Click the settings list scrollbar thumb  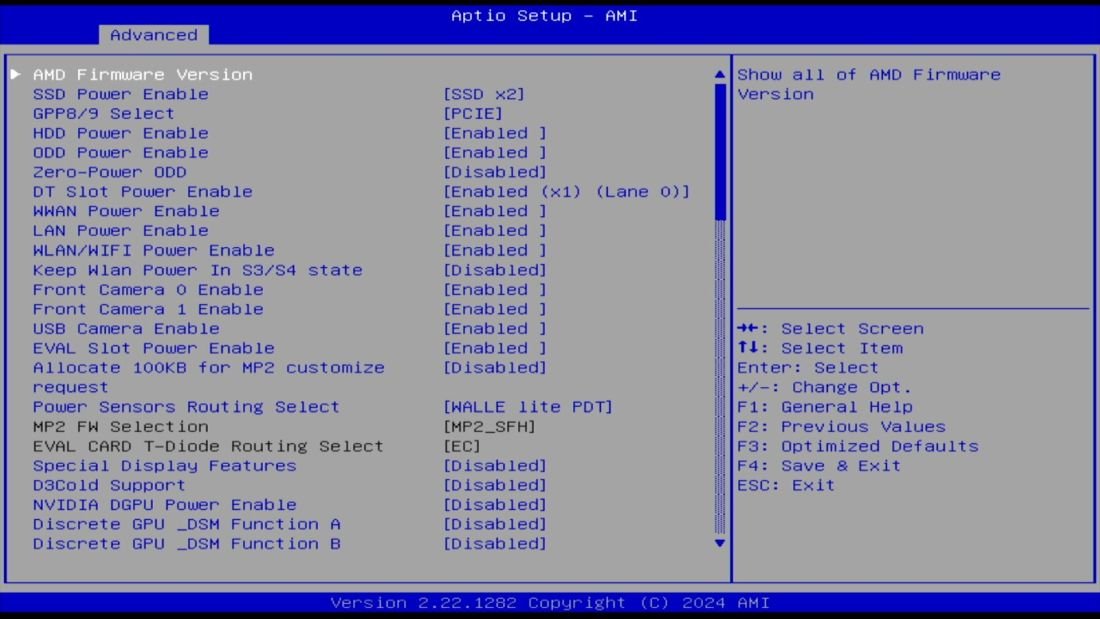pos(719,152)
